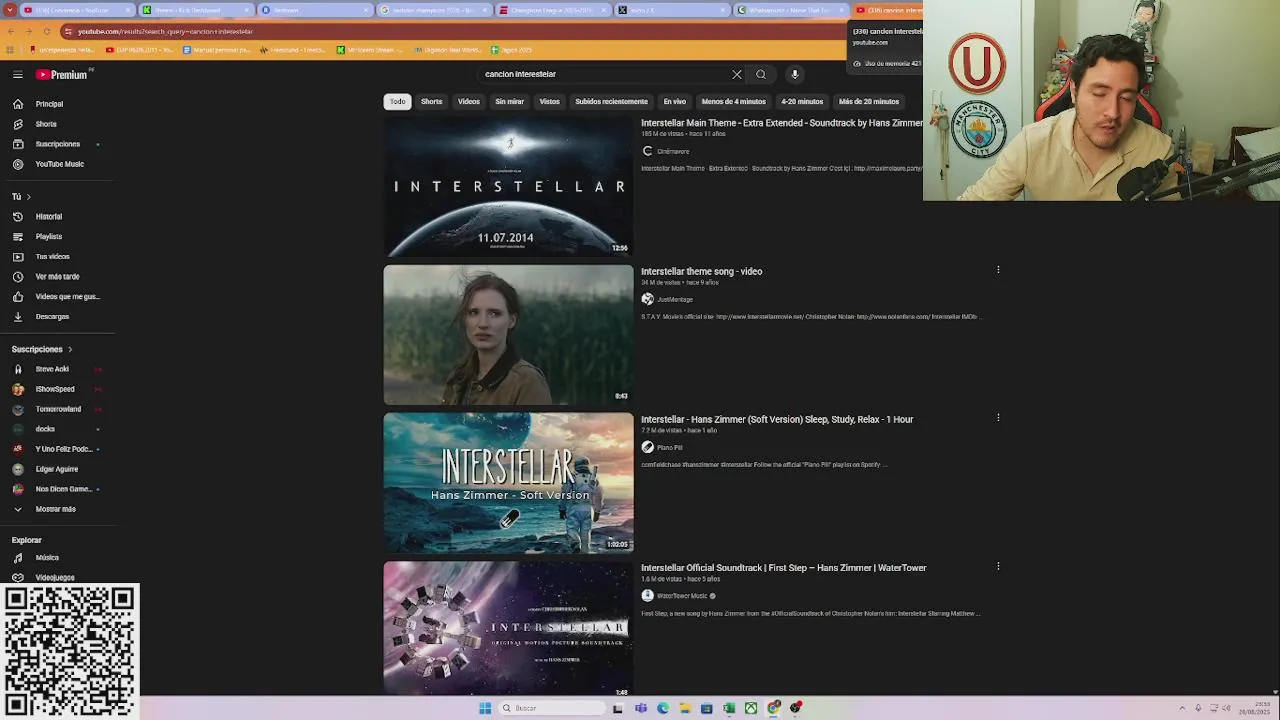1280x720 pixels.
Task: Switch to the X browser tab
Action: click(670, 10)
